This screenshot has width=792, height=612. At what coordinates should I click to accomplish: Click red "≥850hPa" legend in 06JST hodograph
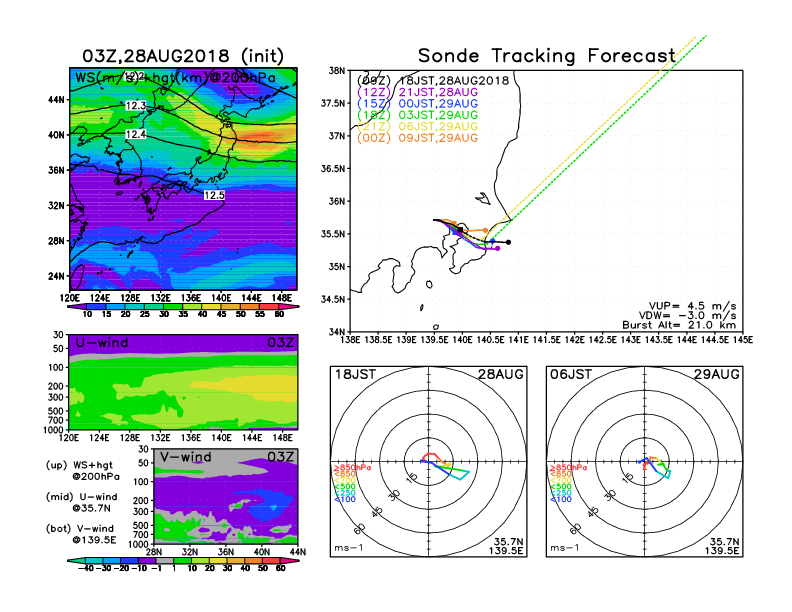point(569,468)
